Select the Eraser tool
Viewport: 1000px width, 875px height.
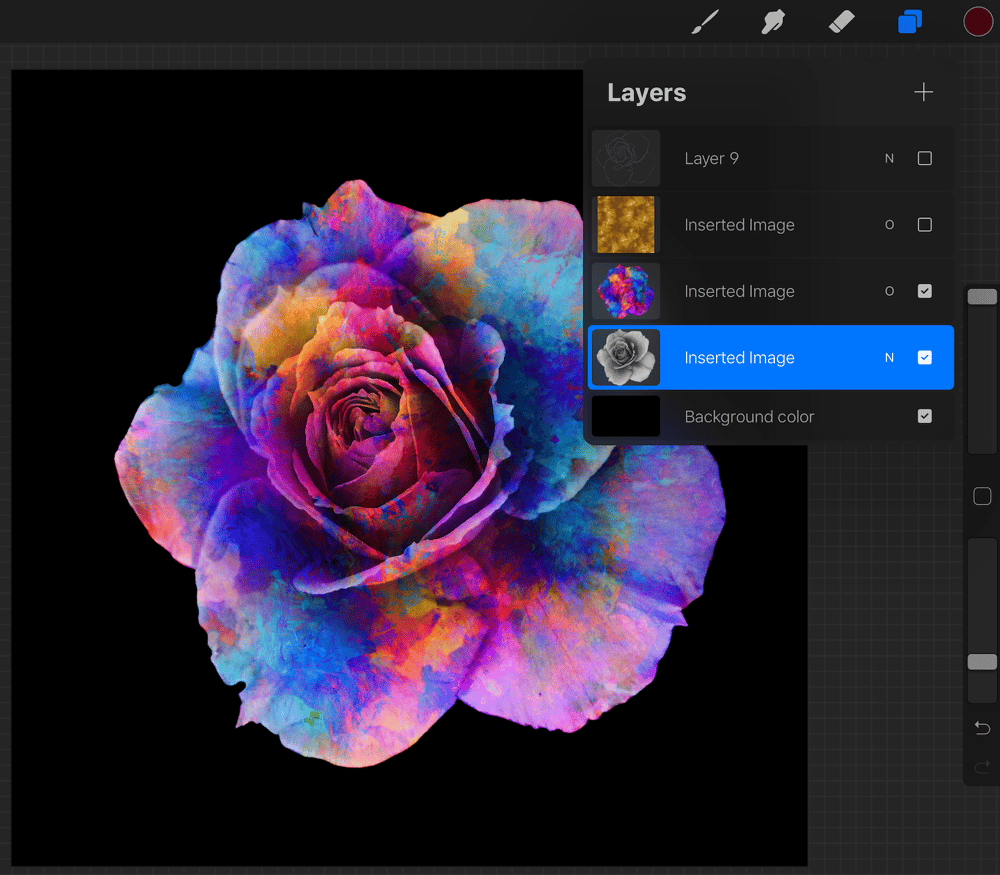pyautogui.click(x=841, y=22)
